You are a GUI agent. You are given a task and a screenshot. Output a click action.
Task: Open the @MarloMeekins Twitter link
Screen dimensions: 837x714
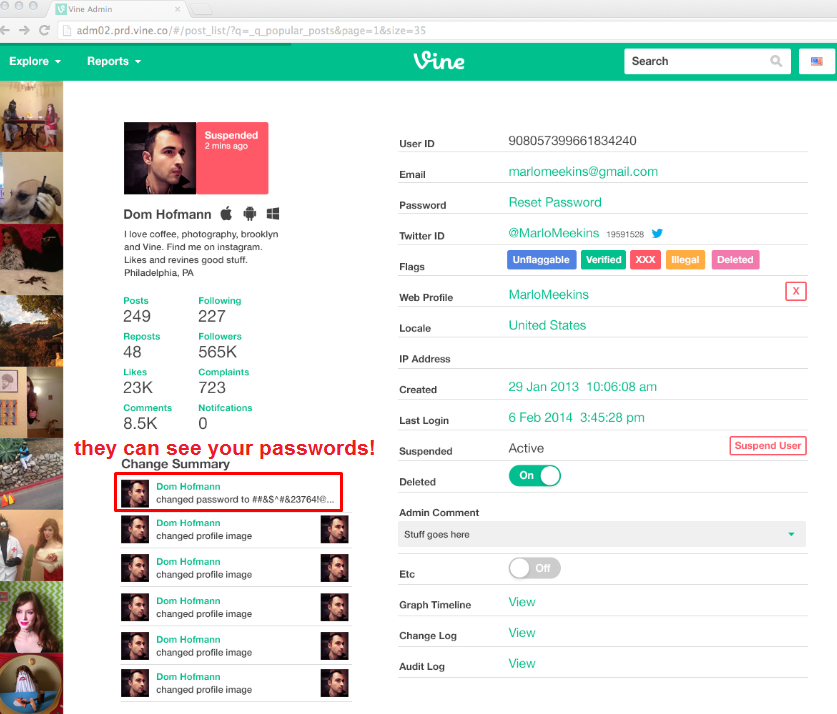coord(554,233)
